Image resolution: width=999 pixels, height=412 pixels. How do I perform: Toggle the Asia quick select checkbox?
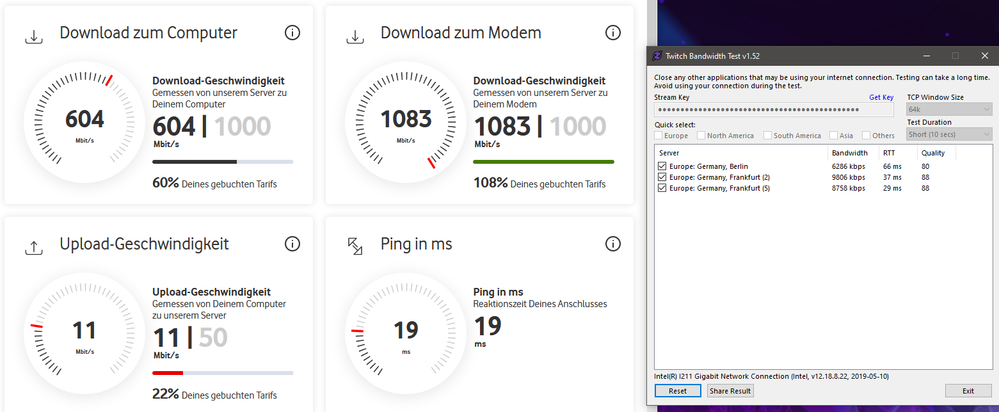click(x=833, y=136)
